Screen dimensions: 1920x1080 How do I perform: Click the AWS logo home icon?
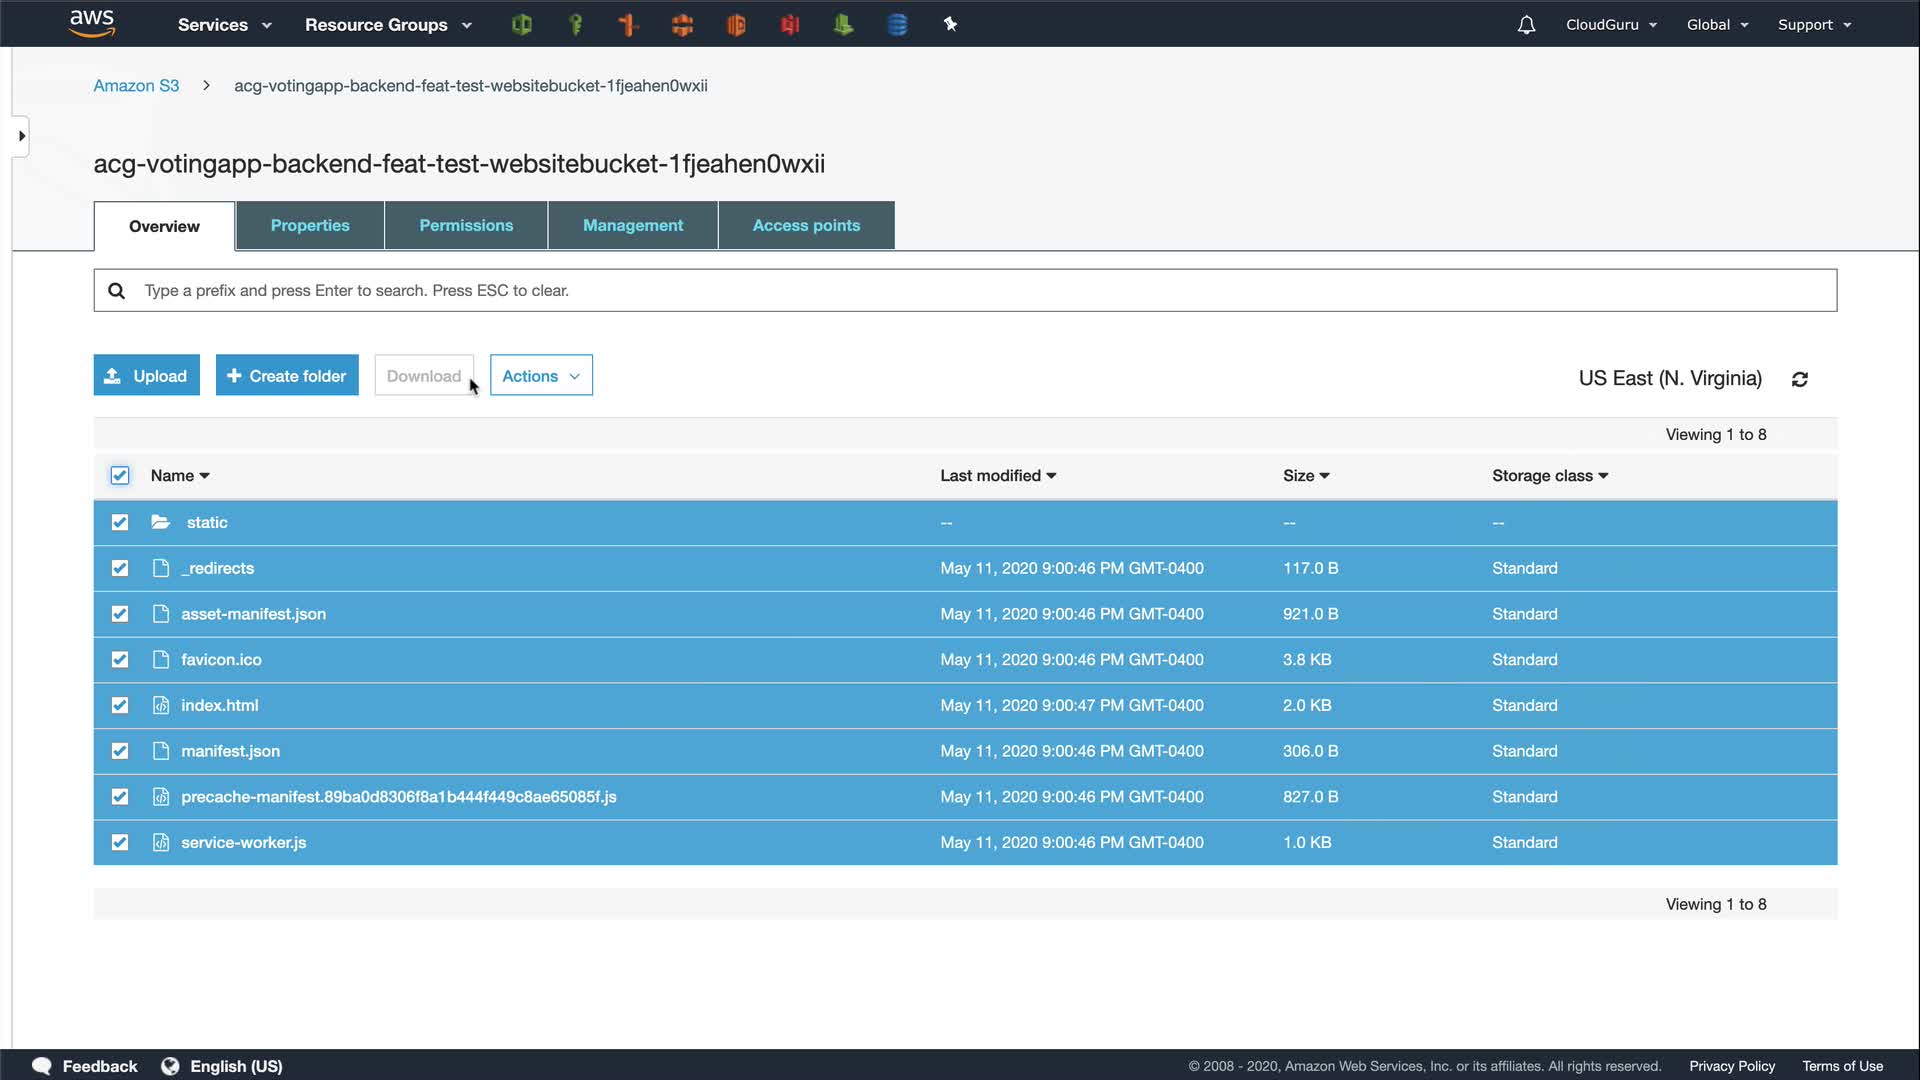(92, 23)
